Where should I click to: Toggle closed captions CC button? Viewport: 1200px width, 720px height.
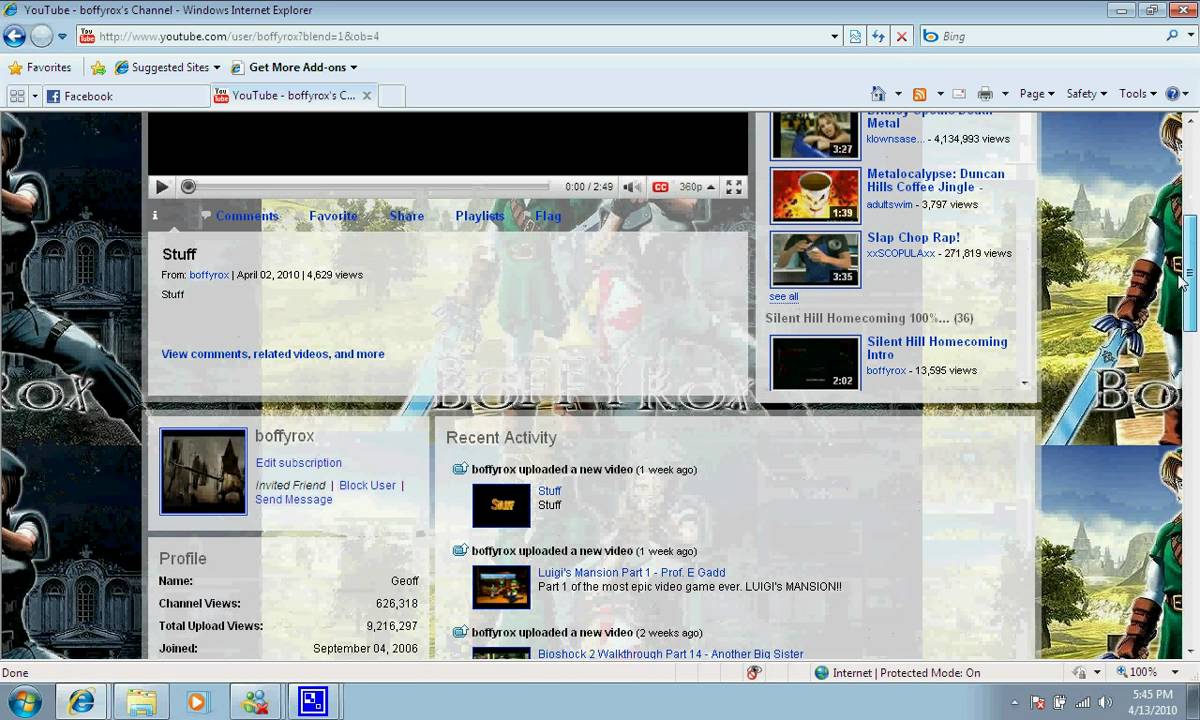point(660,187)
